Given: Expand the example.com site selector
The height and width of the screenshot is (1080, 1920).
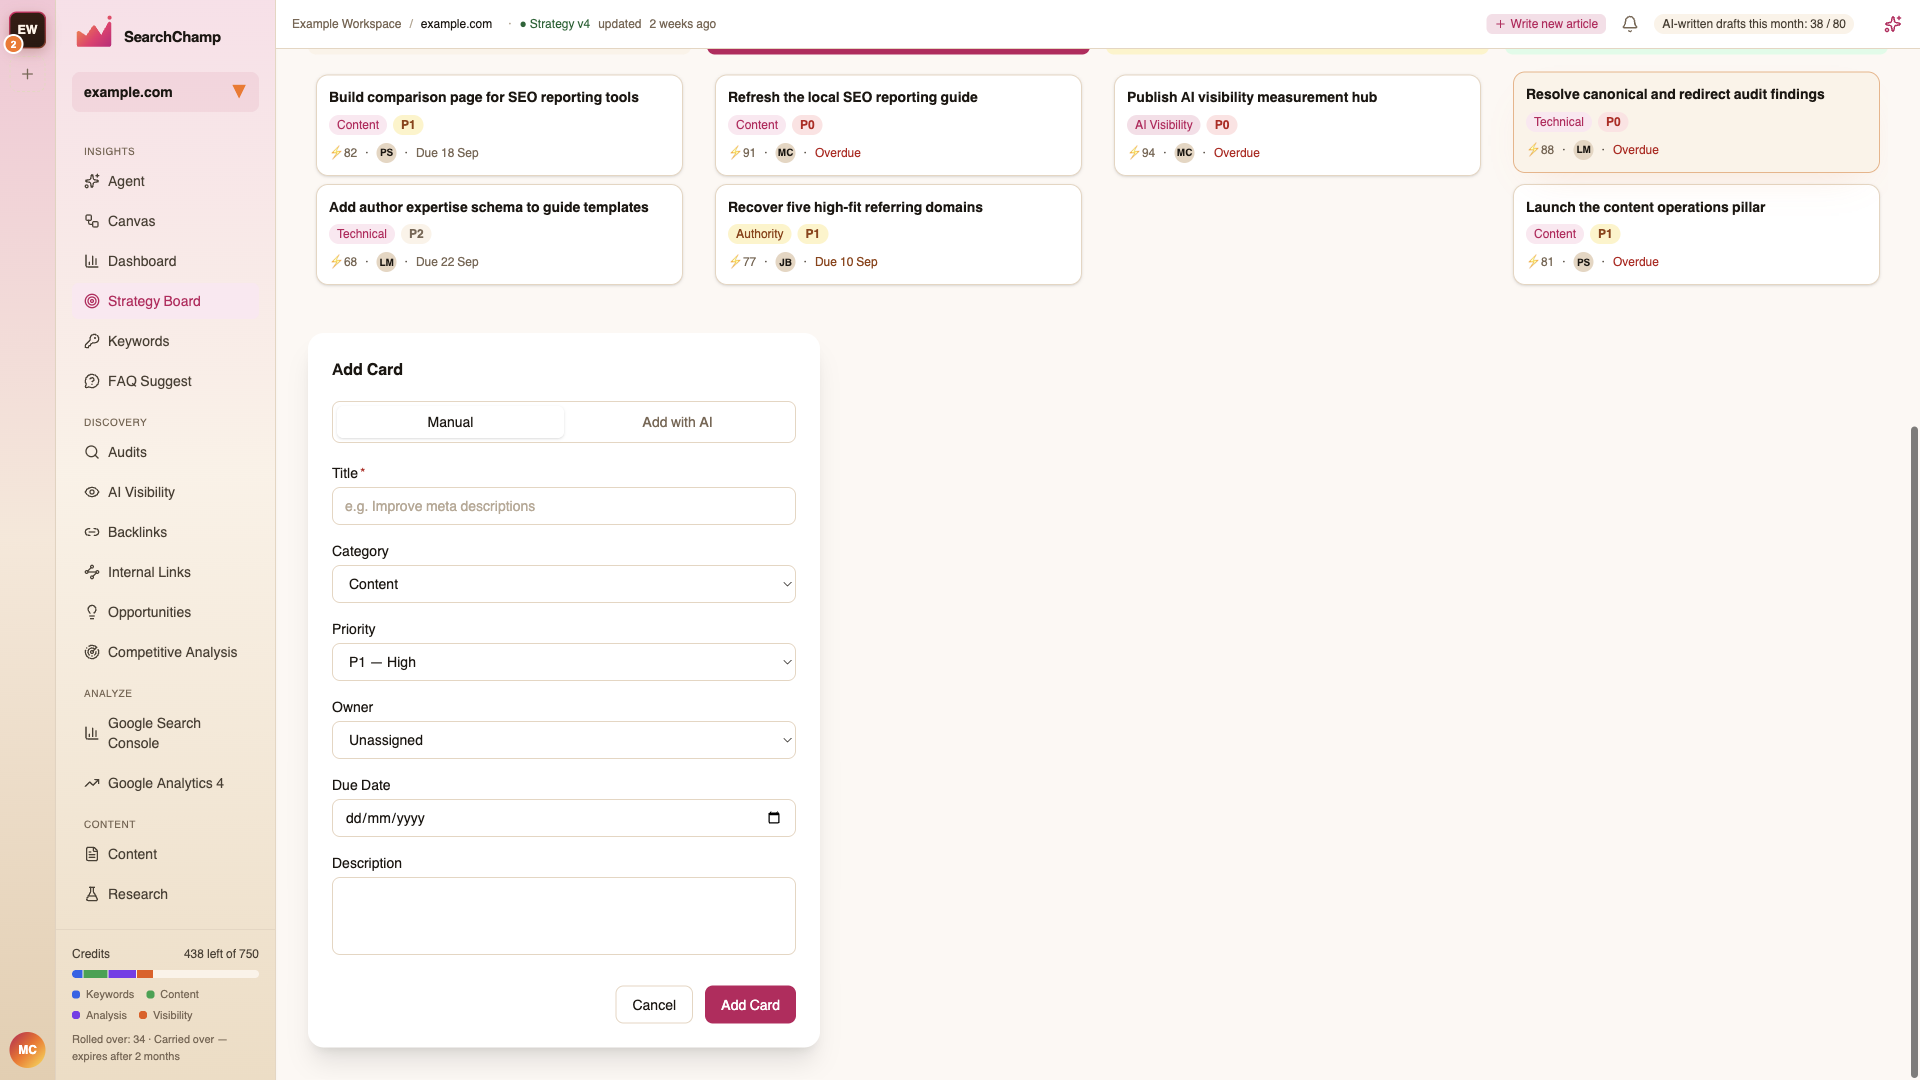Looking at the screenshot, I should (165, 92).
